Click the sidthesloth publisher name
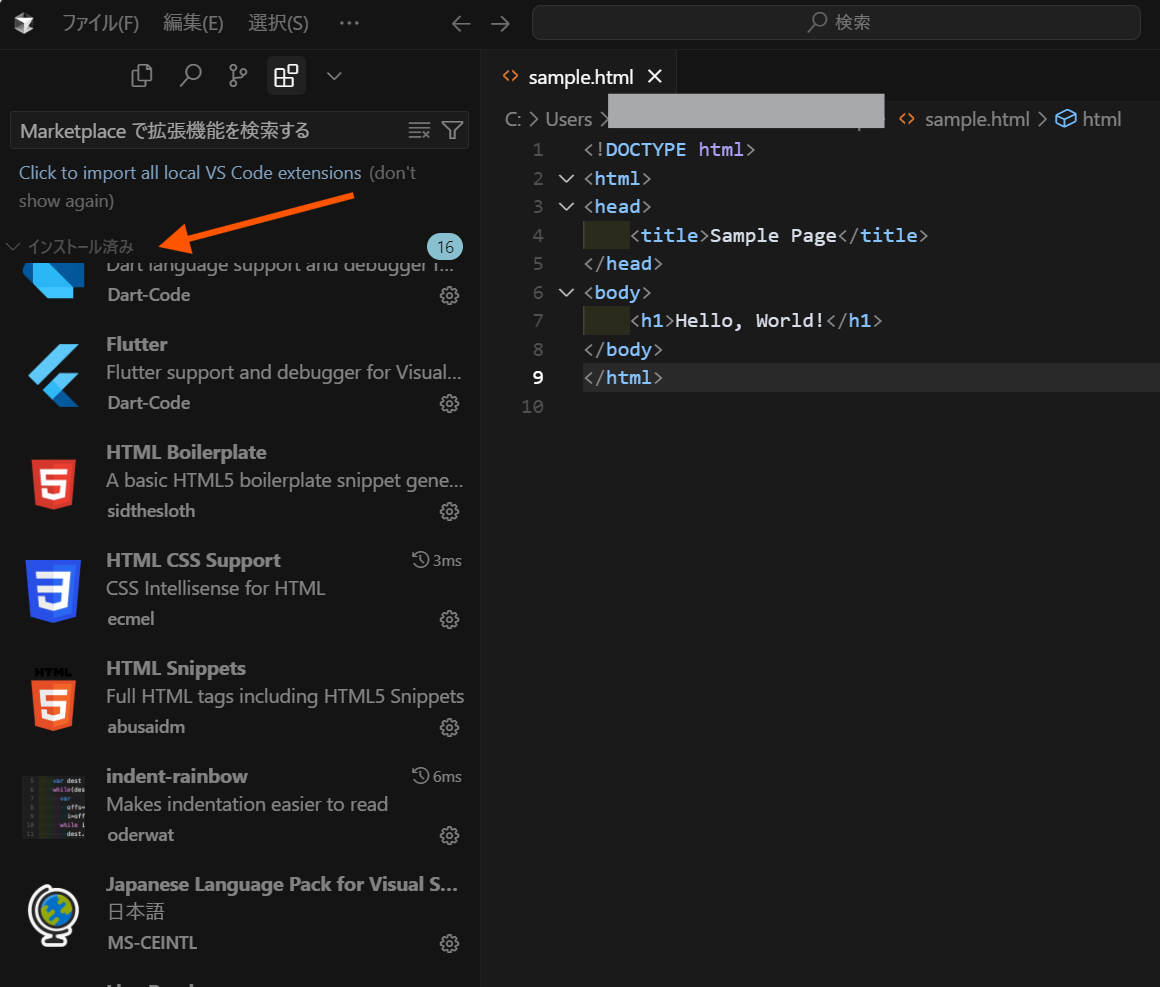This screenshot has width=1160, height=987. (x=151, y=511)
